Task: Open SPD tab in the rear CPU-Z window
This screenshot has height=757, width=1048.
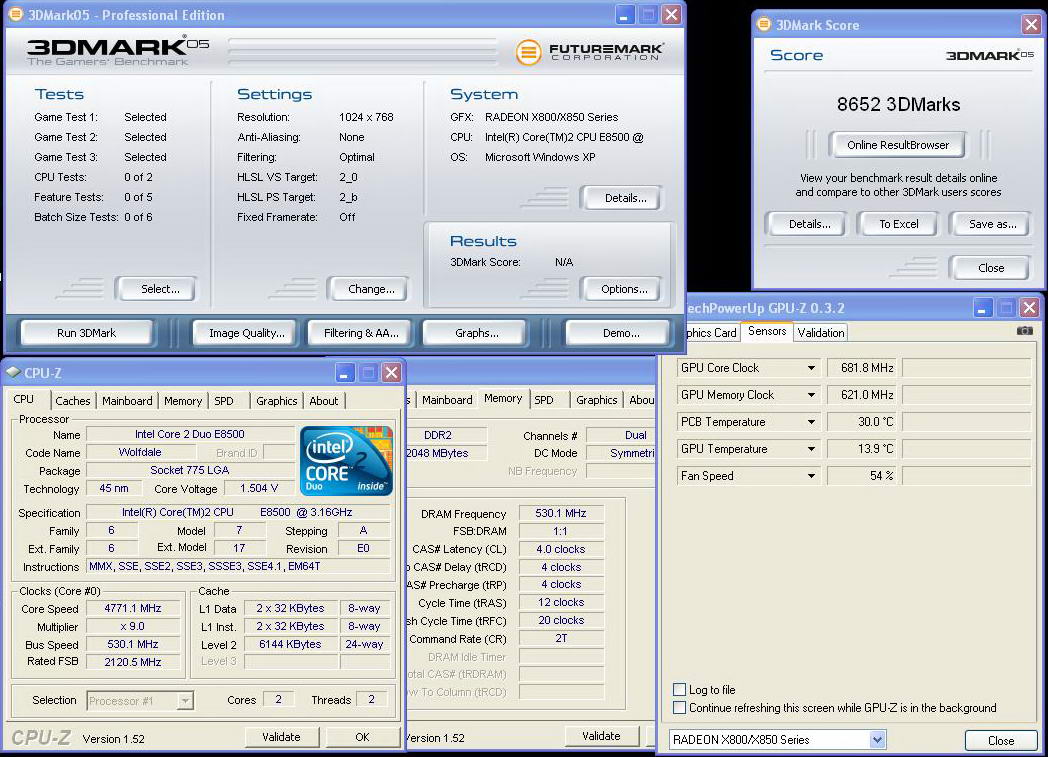Action: click(x=544, y=400)
